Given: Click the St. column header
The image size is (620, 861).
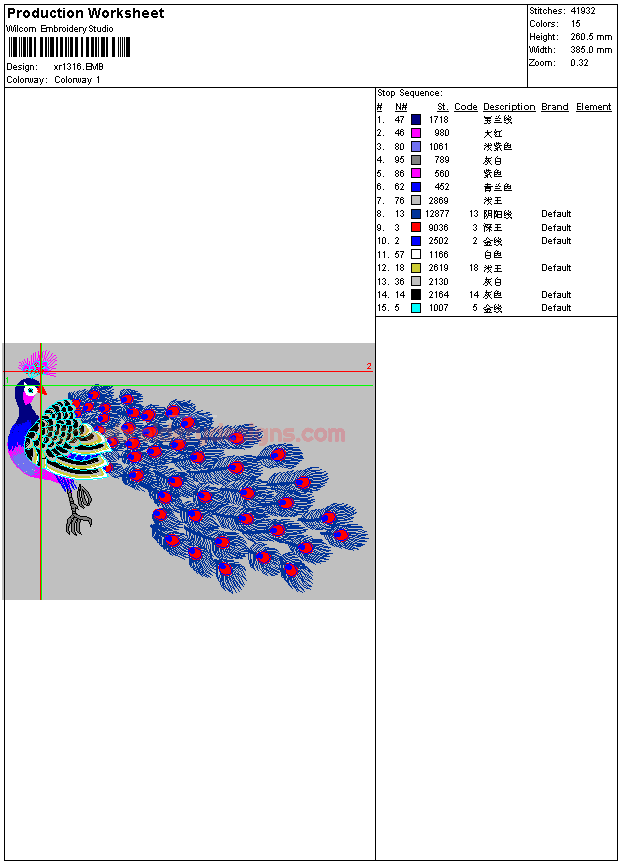Looking at the screenshot, I should click(442, 107).
